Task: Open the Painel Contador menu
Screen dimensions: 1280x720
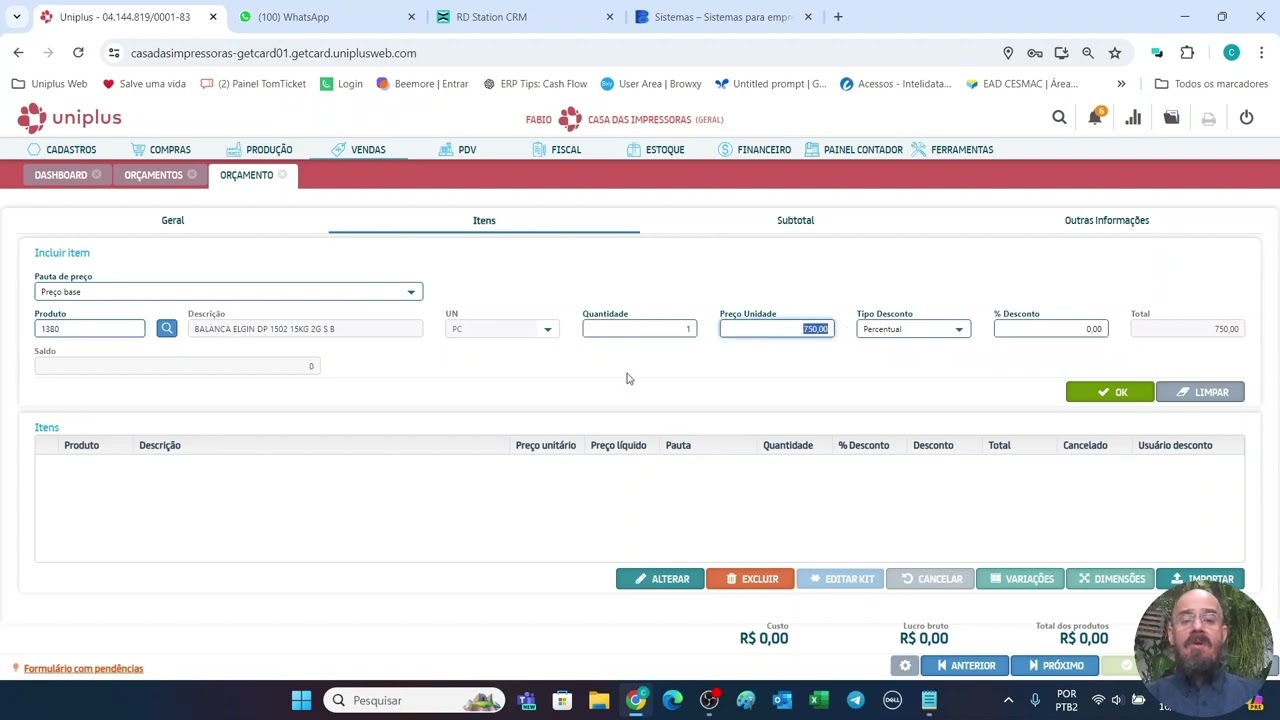Action: pyautogui.click(x=853, y=150)
